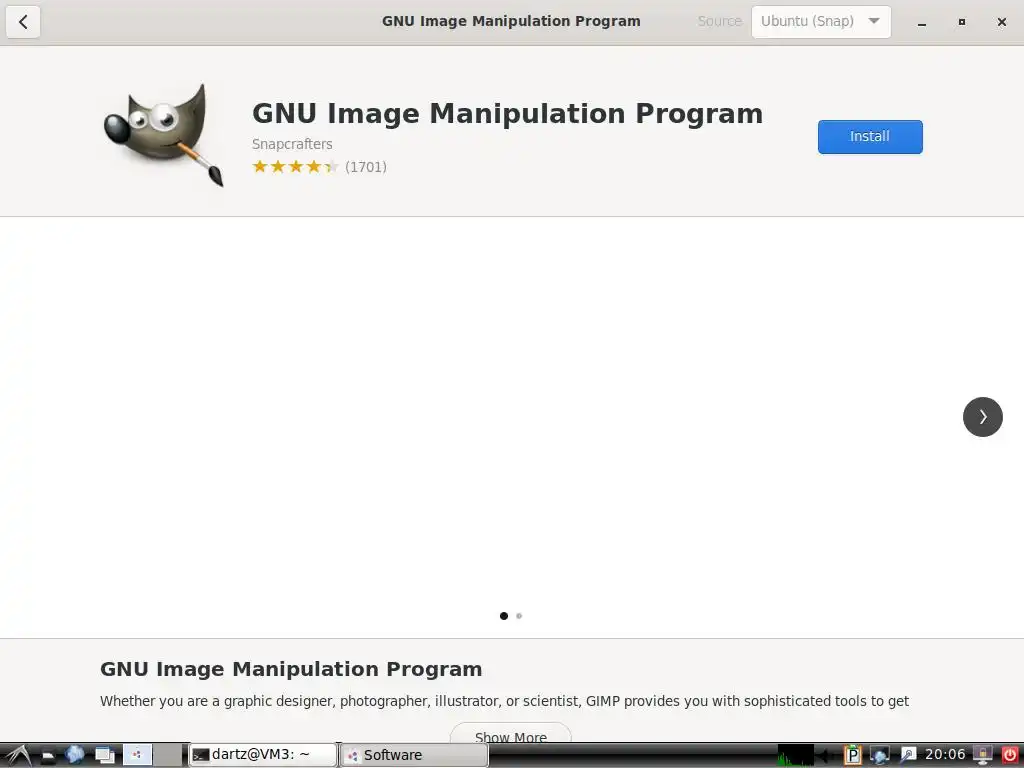Click the large GNU Image Manipulation Program heading

tap(507, 113)
